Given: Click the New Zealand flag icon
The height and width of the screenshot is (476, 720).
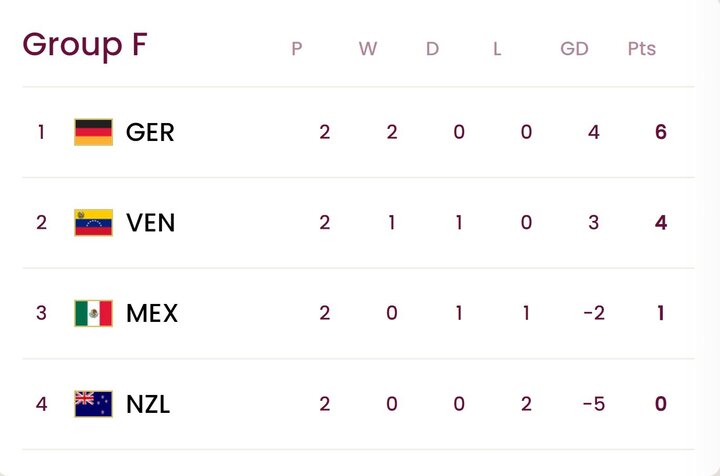Looking at the screenshot, I should [93, 404].
